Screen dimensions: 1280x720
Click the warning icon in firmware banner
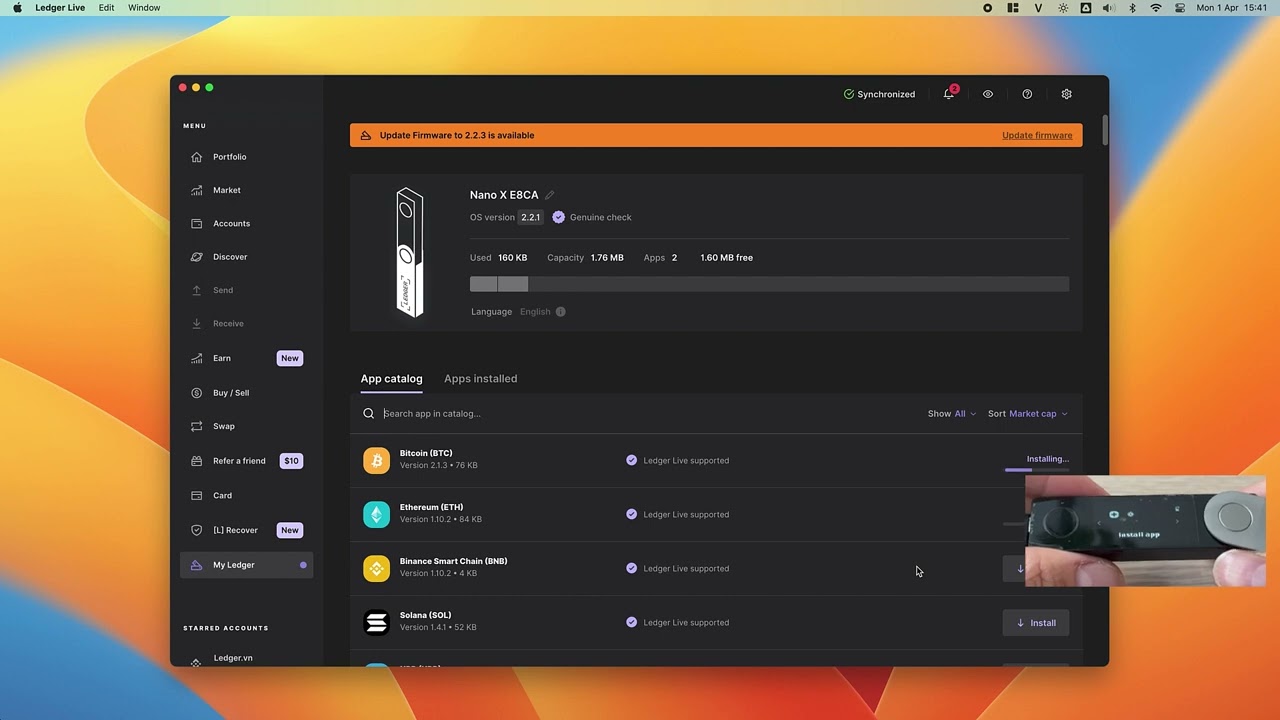(365, 135)
